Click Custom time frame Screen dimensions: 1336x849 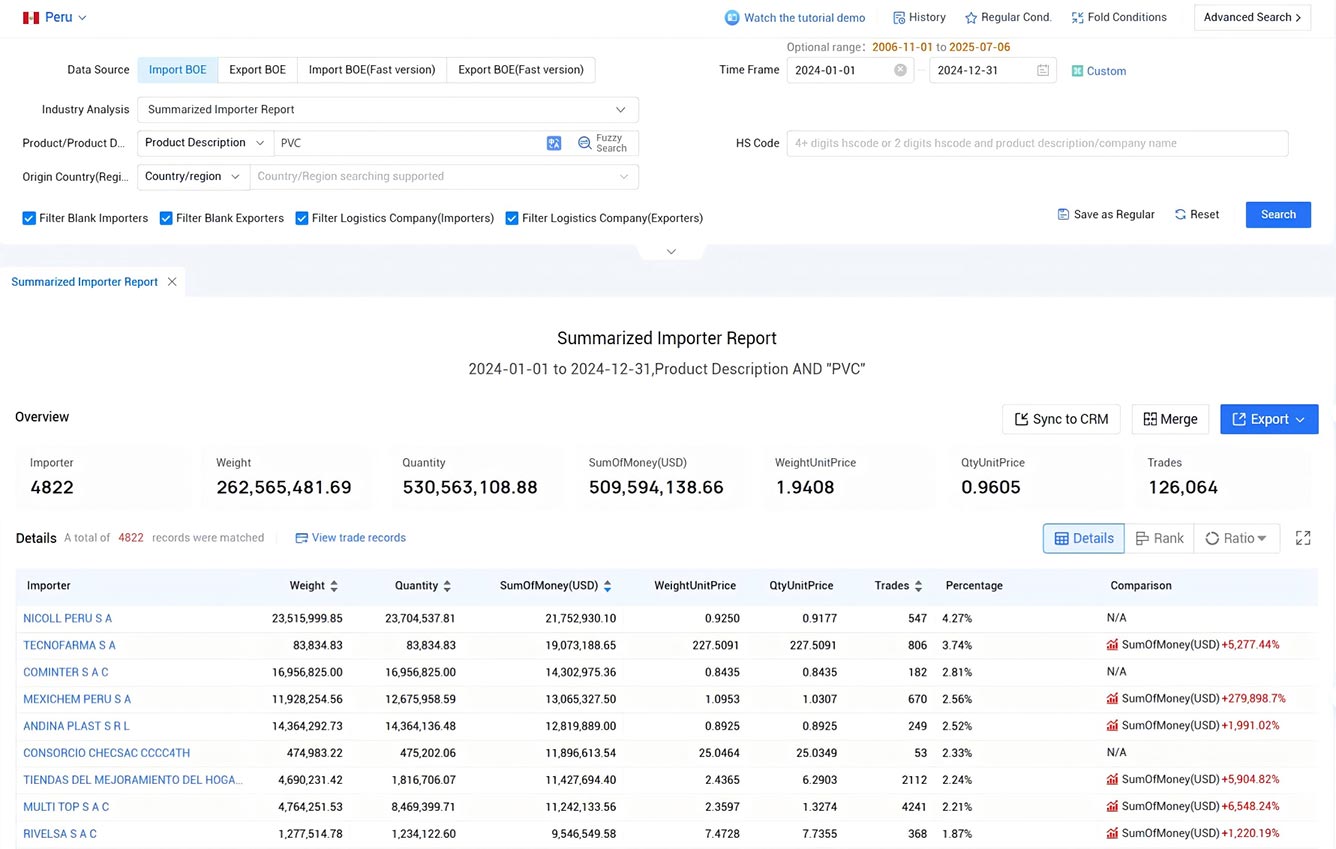tap(1099, 71)
